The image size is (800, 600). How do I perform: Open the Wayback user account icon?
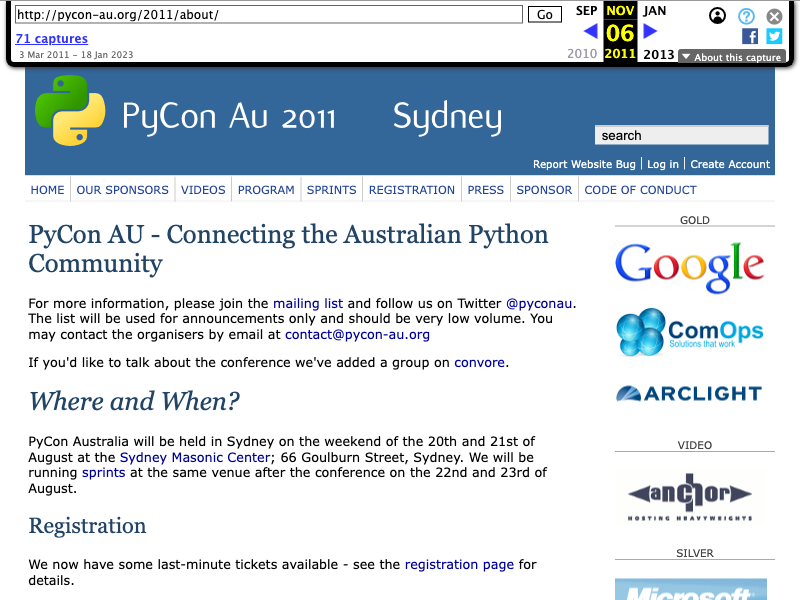[717, 16]
